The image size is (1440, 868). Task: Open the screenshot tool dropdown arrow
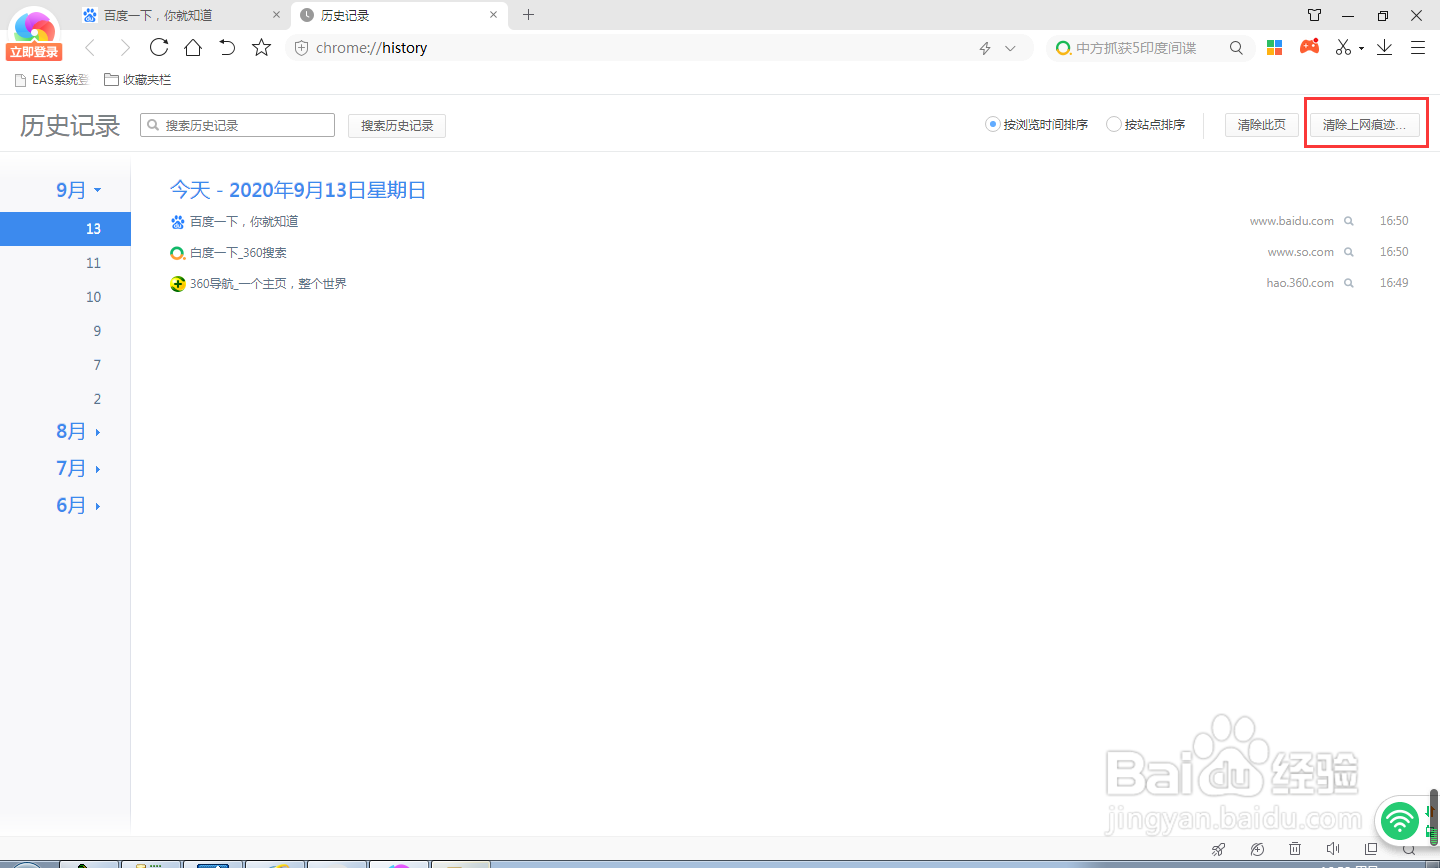coord(1361,49)
